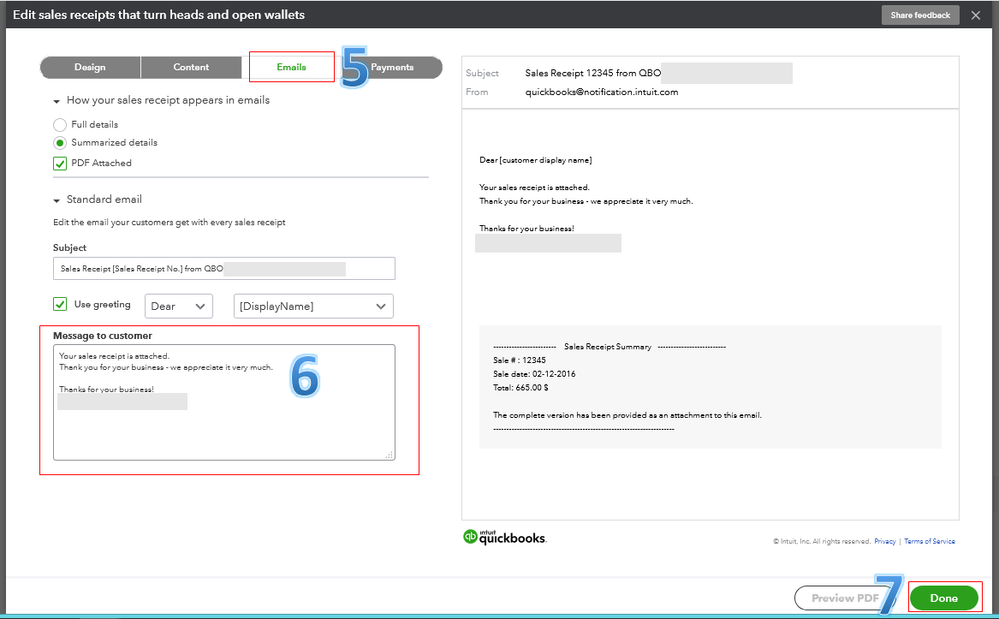The height and width of the screenshot is (619, 999).
Task: Click the 'Sales Receipt 12345 from QBO' preview subject
Action: click(593, 73)
